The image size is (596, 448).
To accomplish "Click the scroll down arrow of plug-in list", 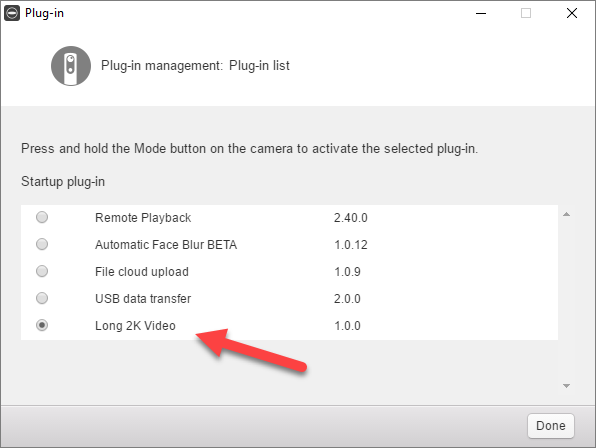I will pos(566,386).
